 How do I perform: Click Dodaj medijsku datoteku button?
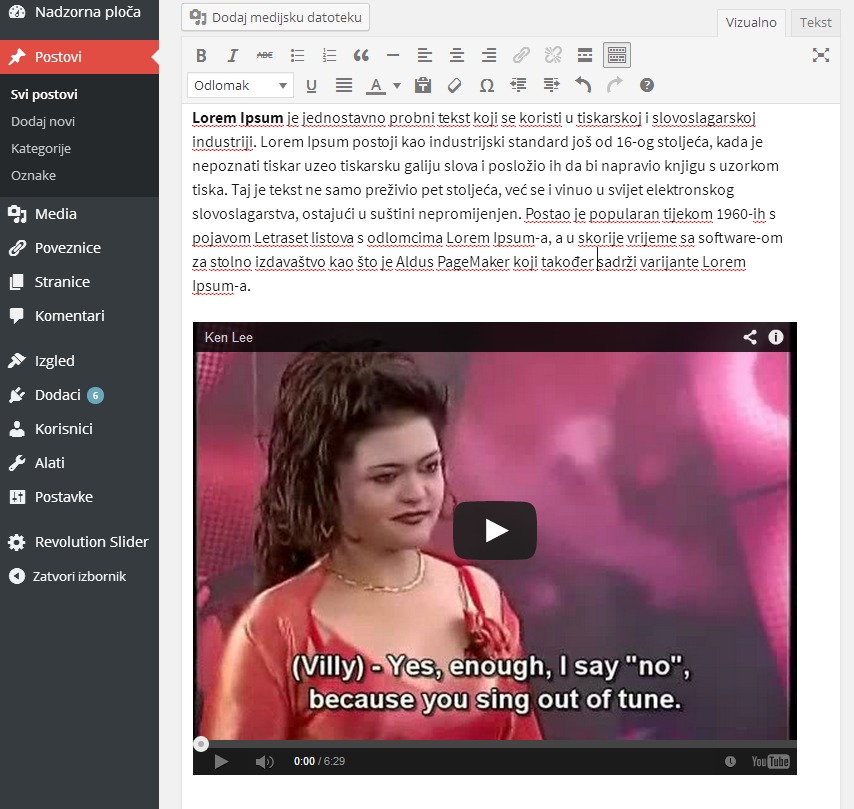(276, 17)
